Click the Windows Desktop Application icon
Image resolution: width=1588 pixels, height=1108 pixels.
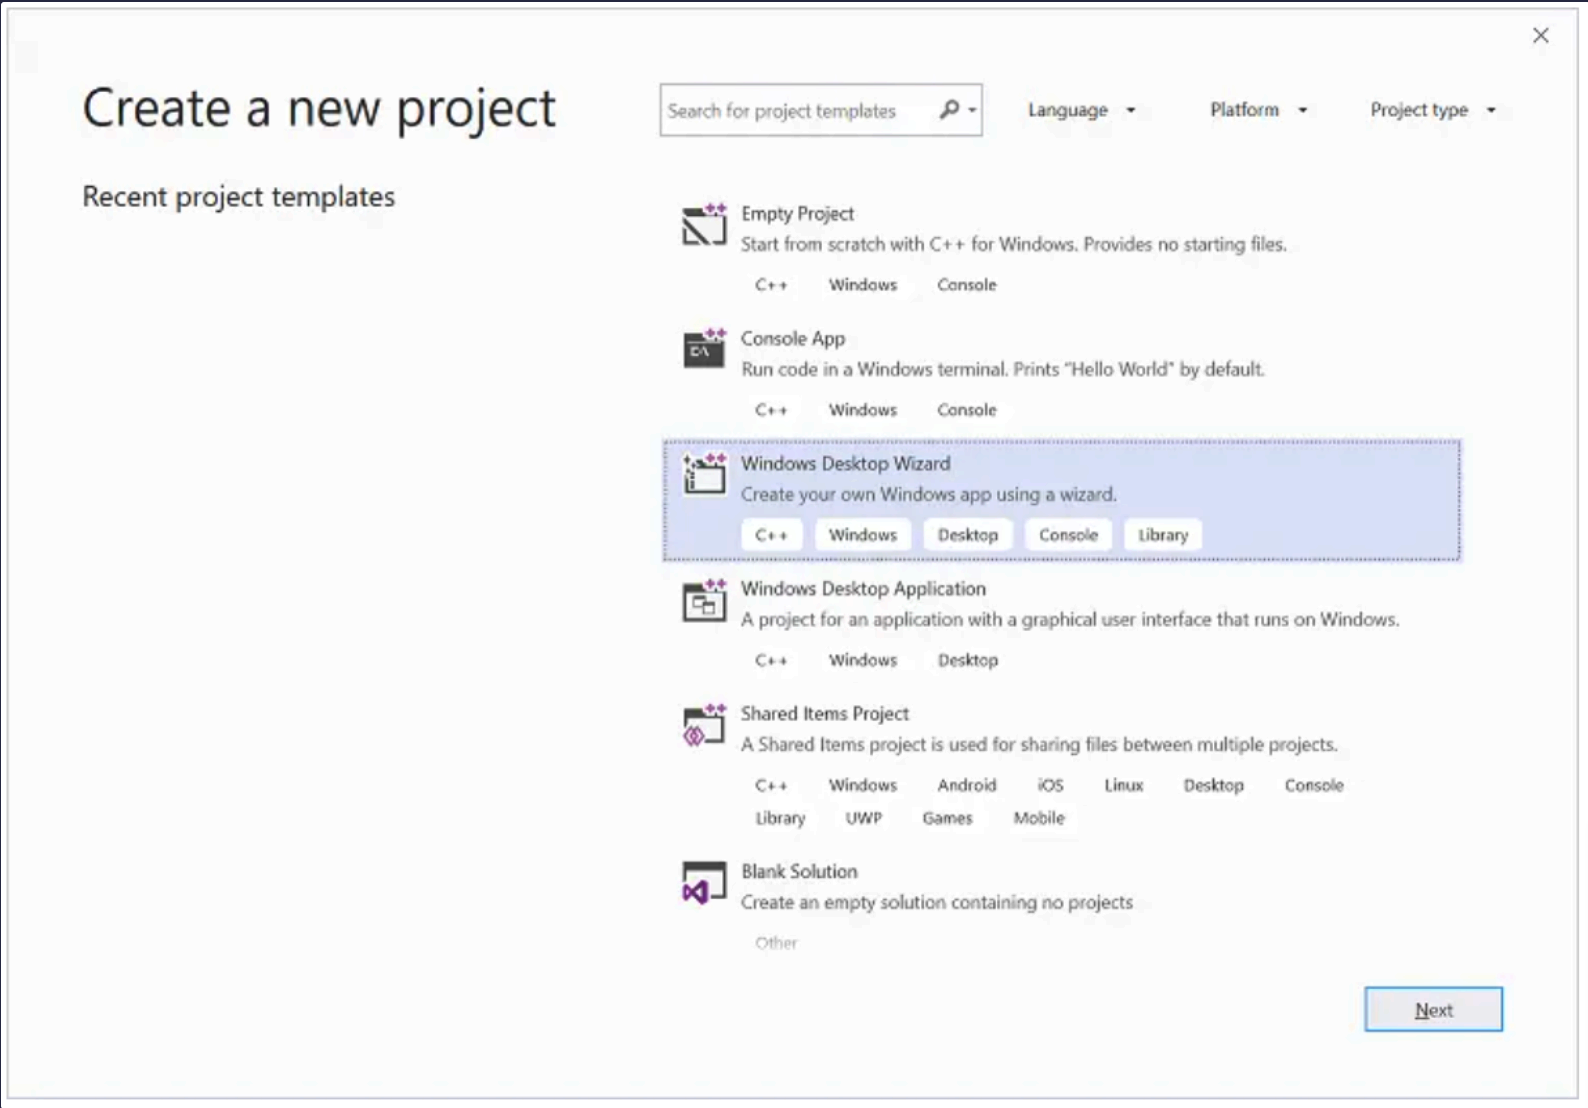[704, 601]
